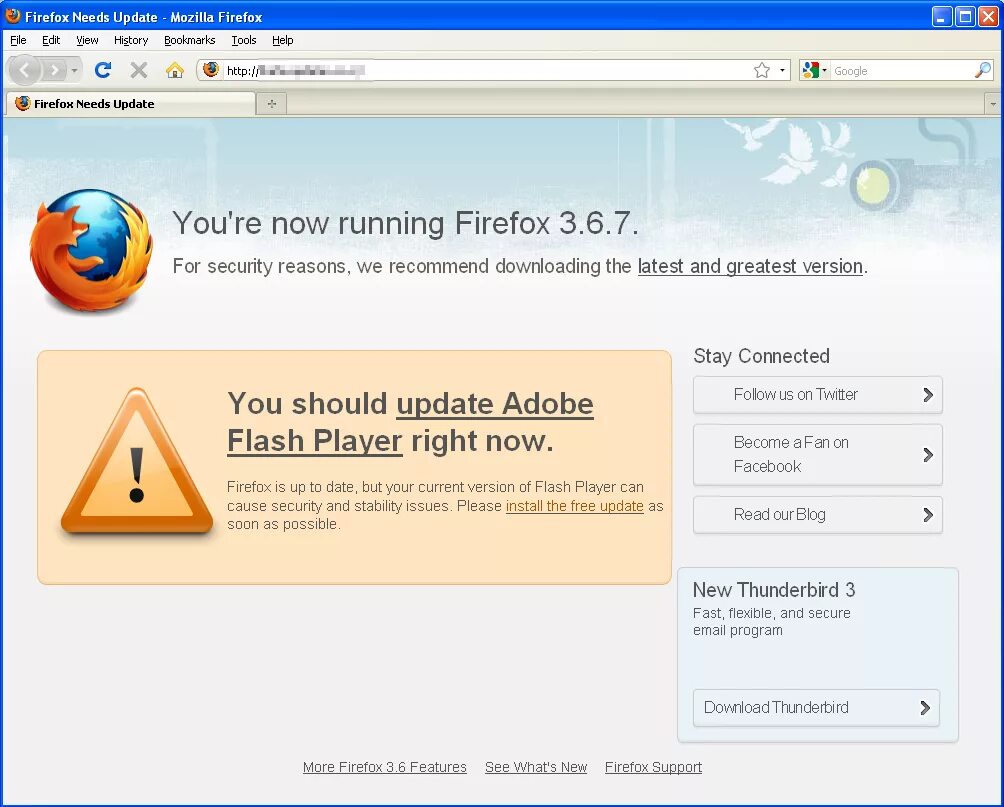Open the address bar history dropdown
This screenshot has width=1004, height=807.
click(x=782, y=70)
